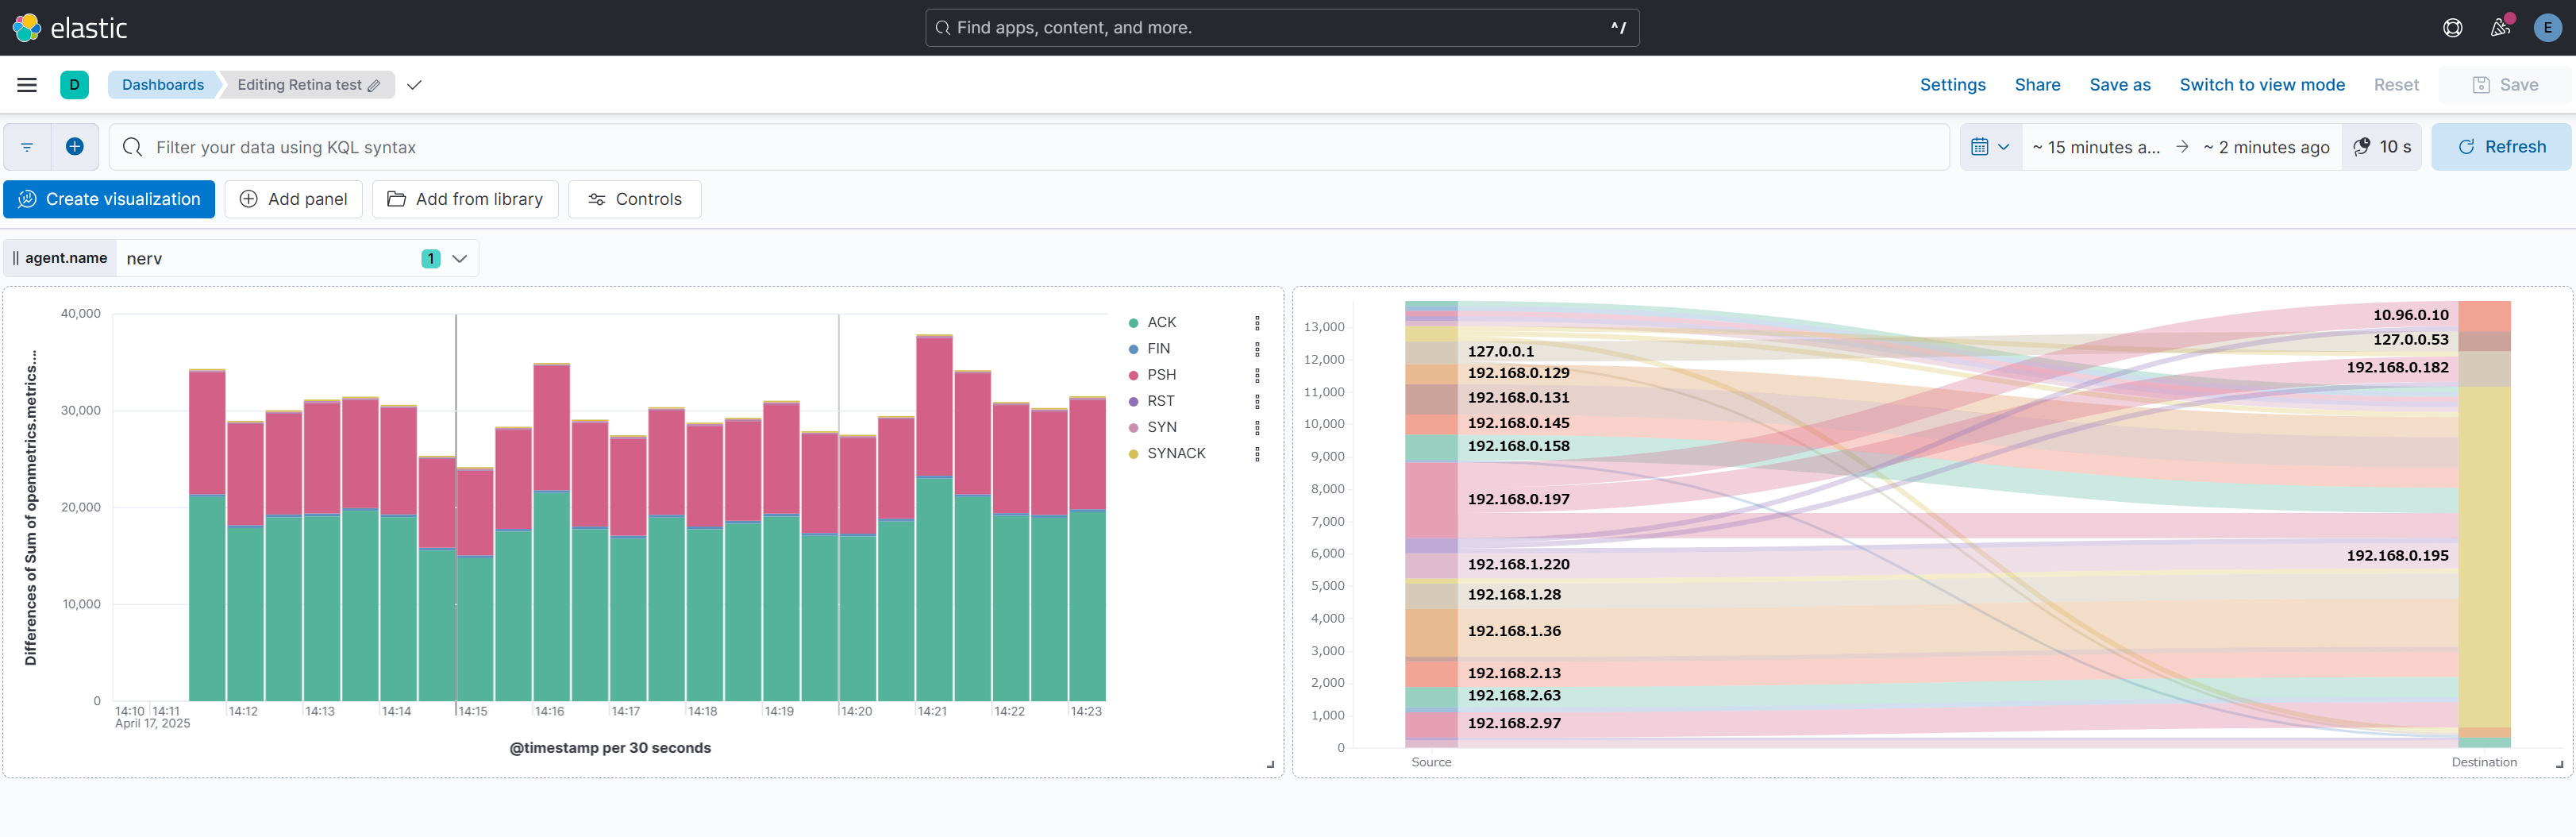Click the checkmark icon after the dashboard title
This screenshot has width=2576, height=837.
click(414, 85)
